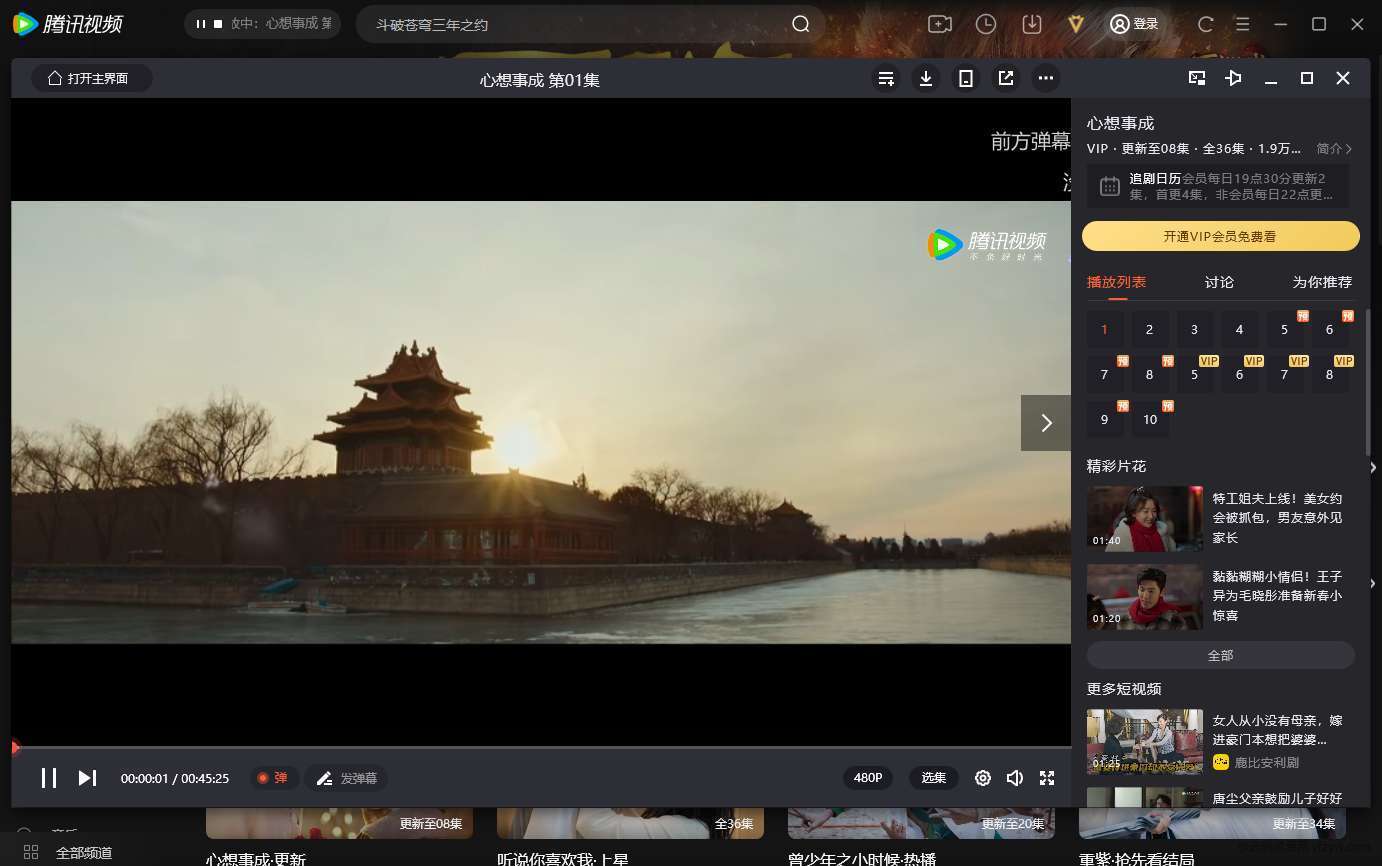Skip to next episode
Viewport: 1382px width, 866px height.
pos(87,778)
